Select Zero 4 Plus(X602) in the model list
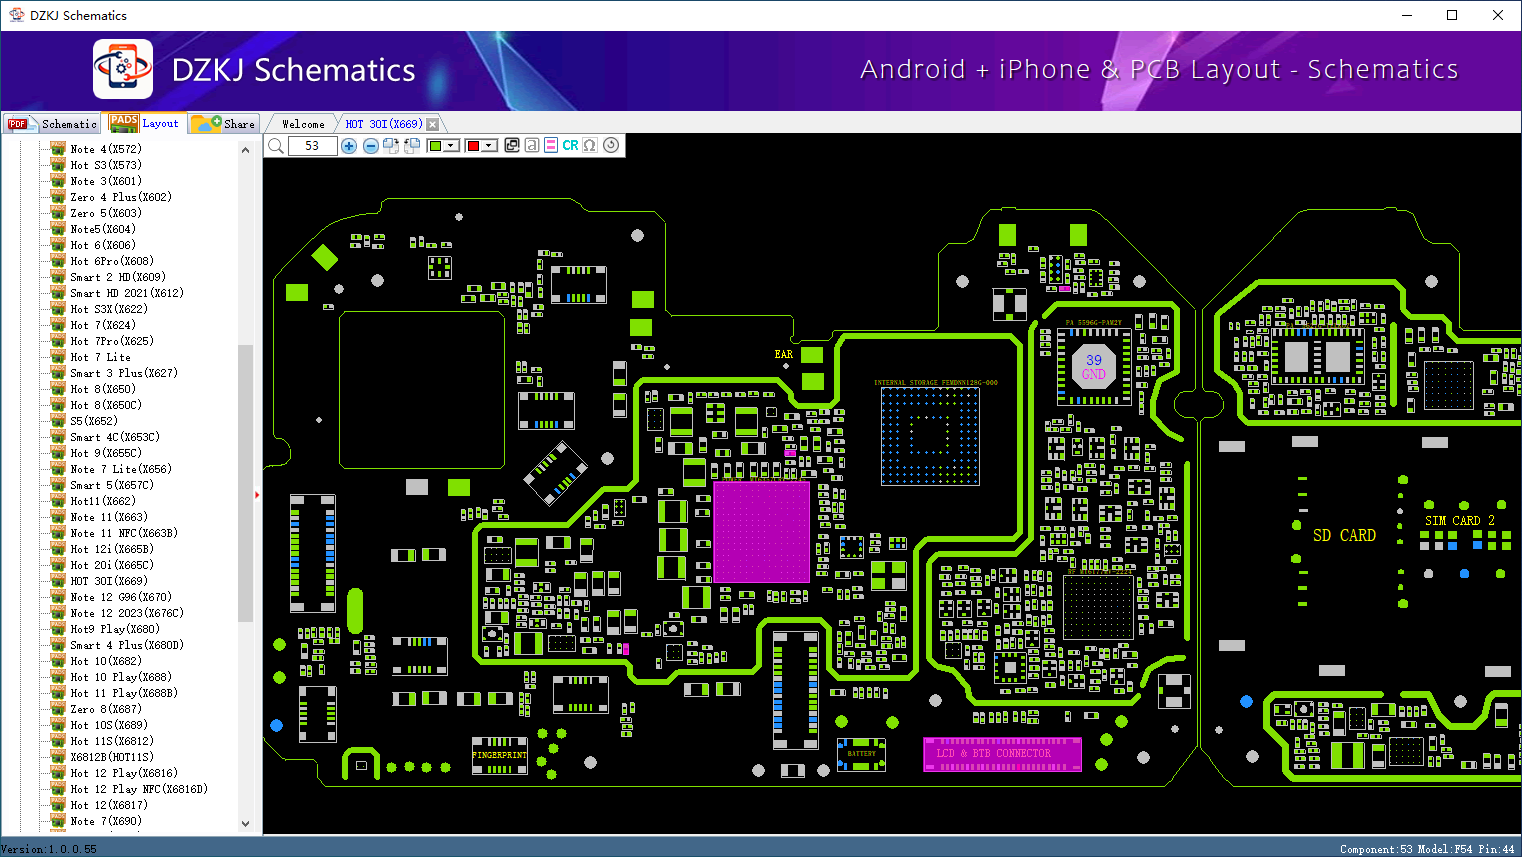The image size is (1522, 857). [121, 197]
